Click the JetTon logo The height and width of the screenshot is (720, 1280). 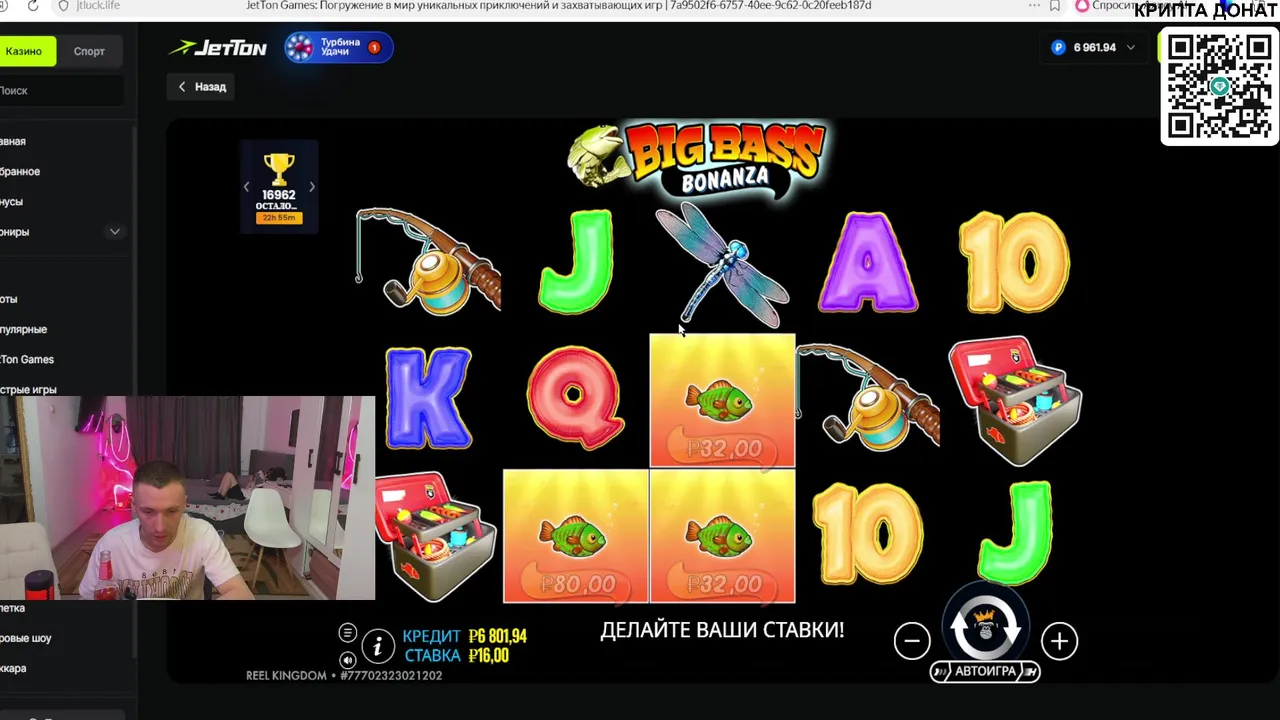point(217,48)
